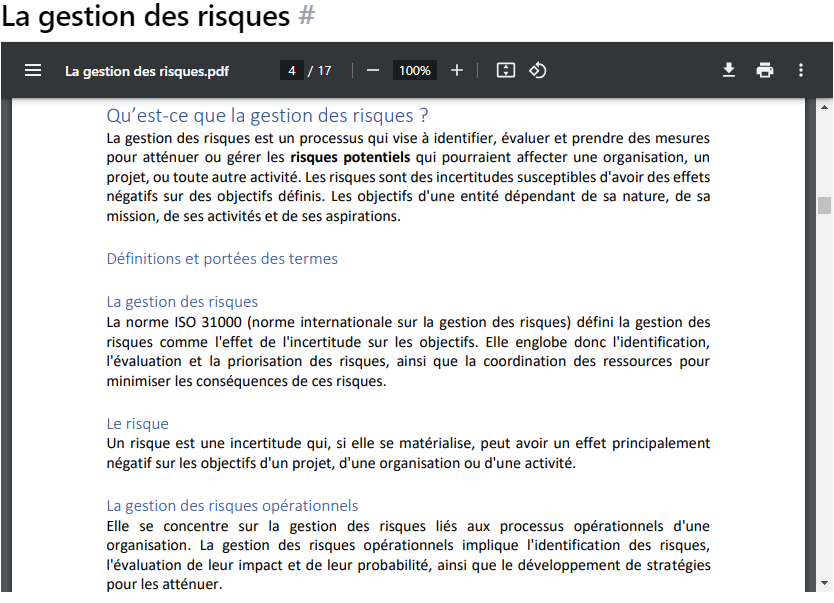Zoom in with the plus icon
The image size is (834, 603).
tap(457, 70)
